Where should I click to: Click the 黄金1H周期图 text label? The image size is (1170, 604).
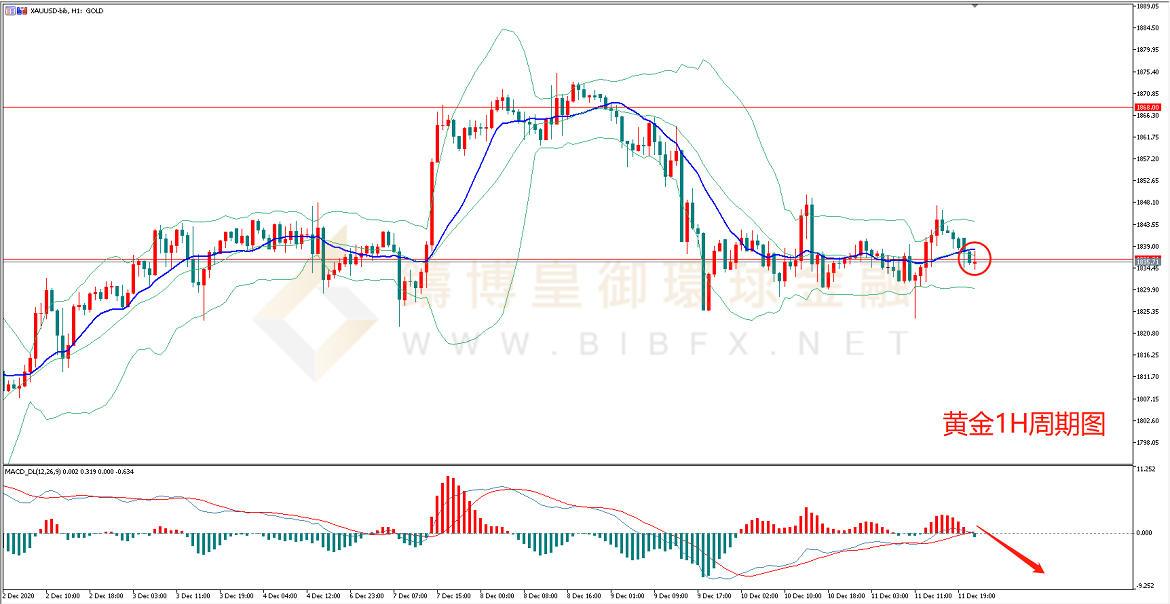point(1023,425)
